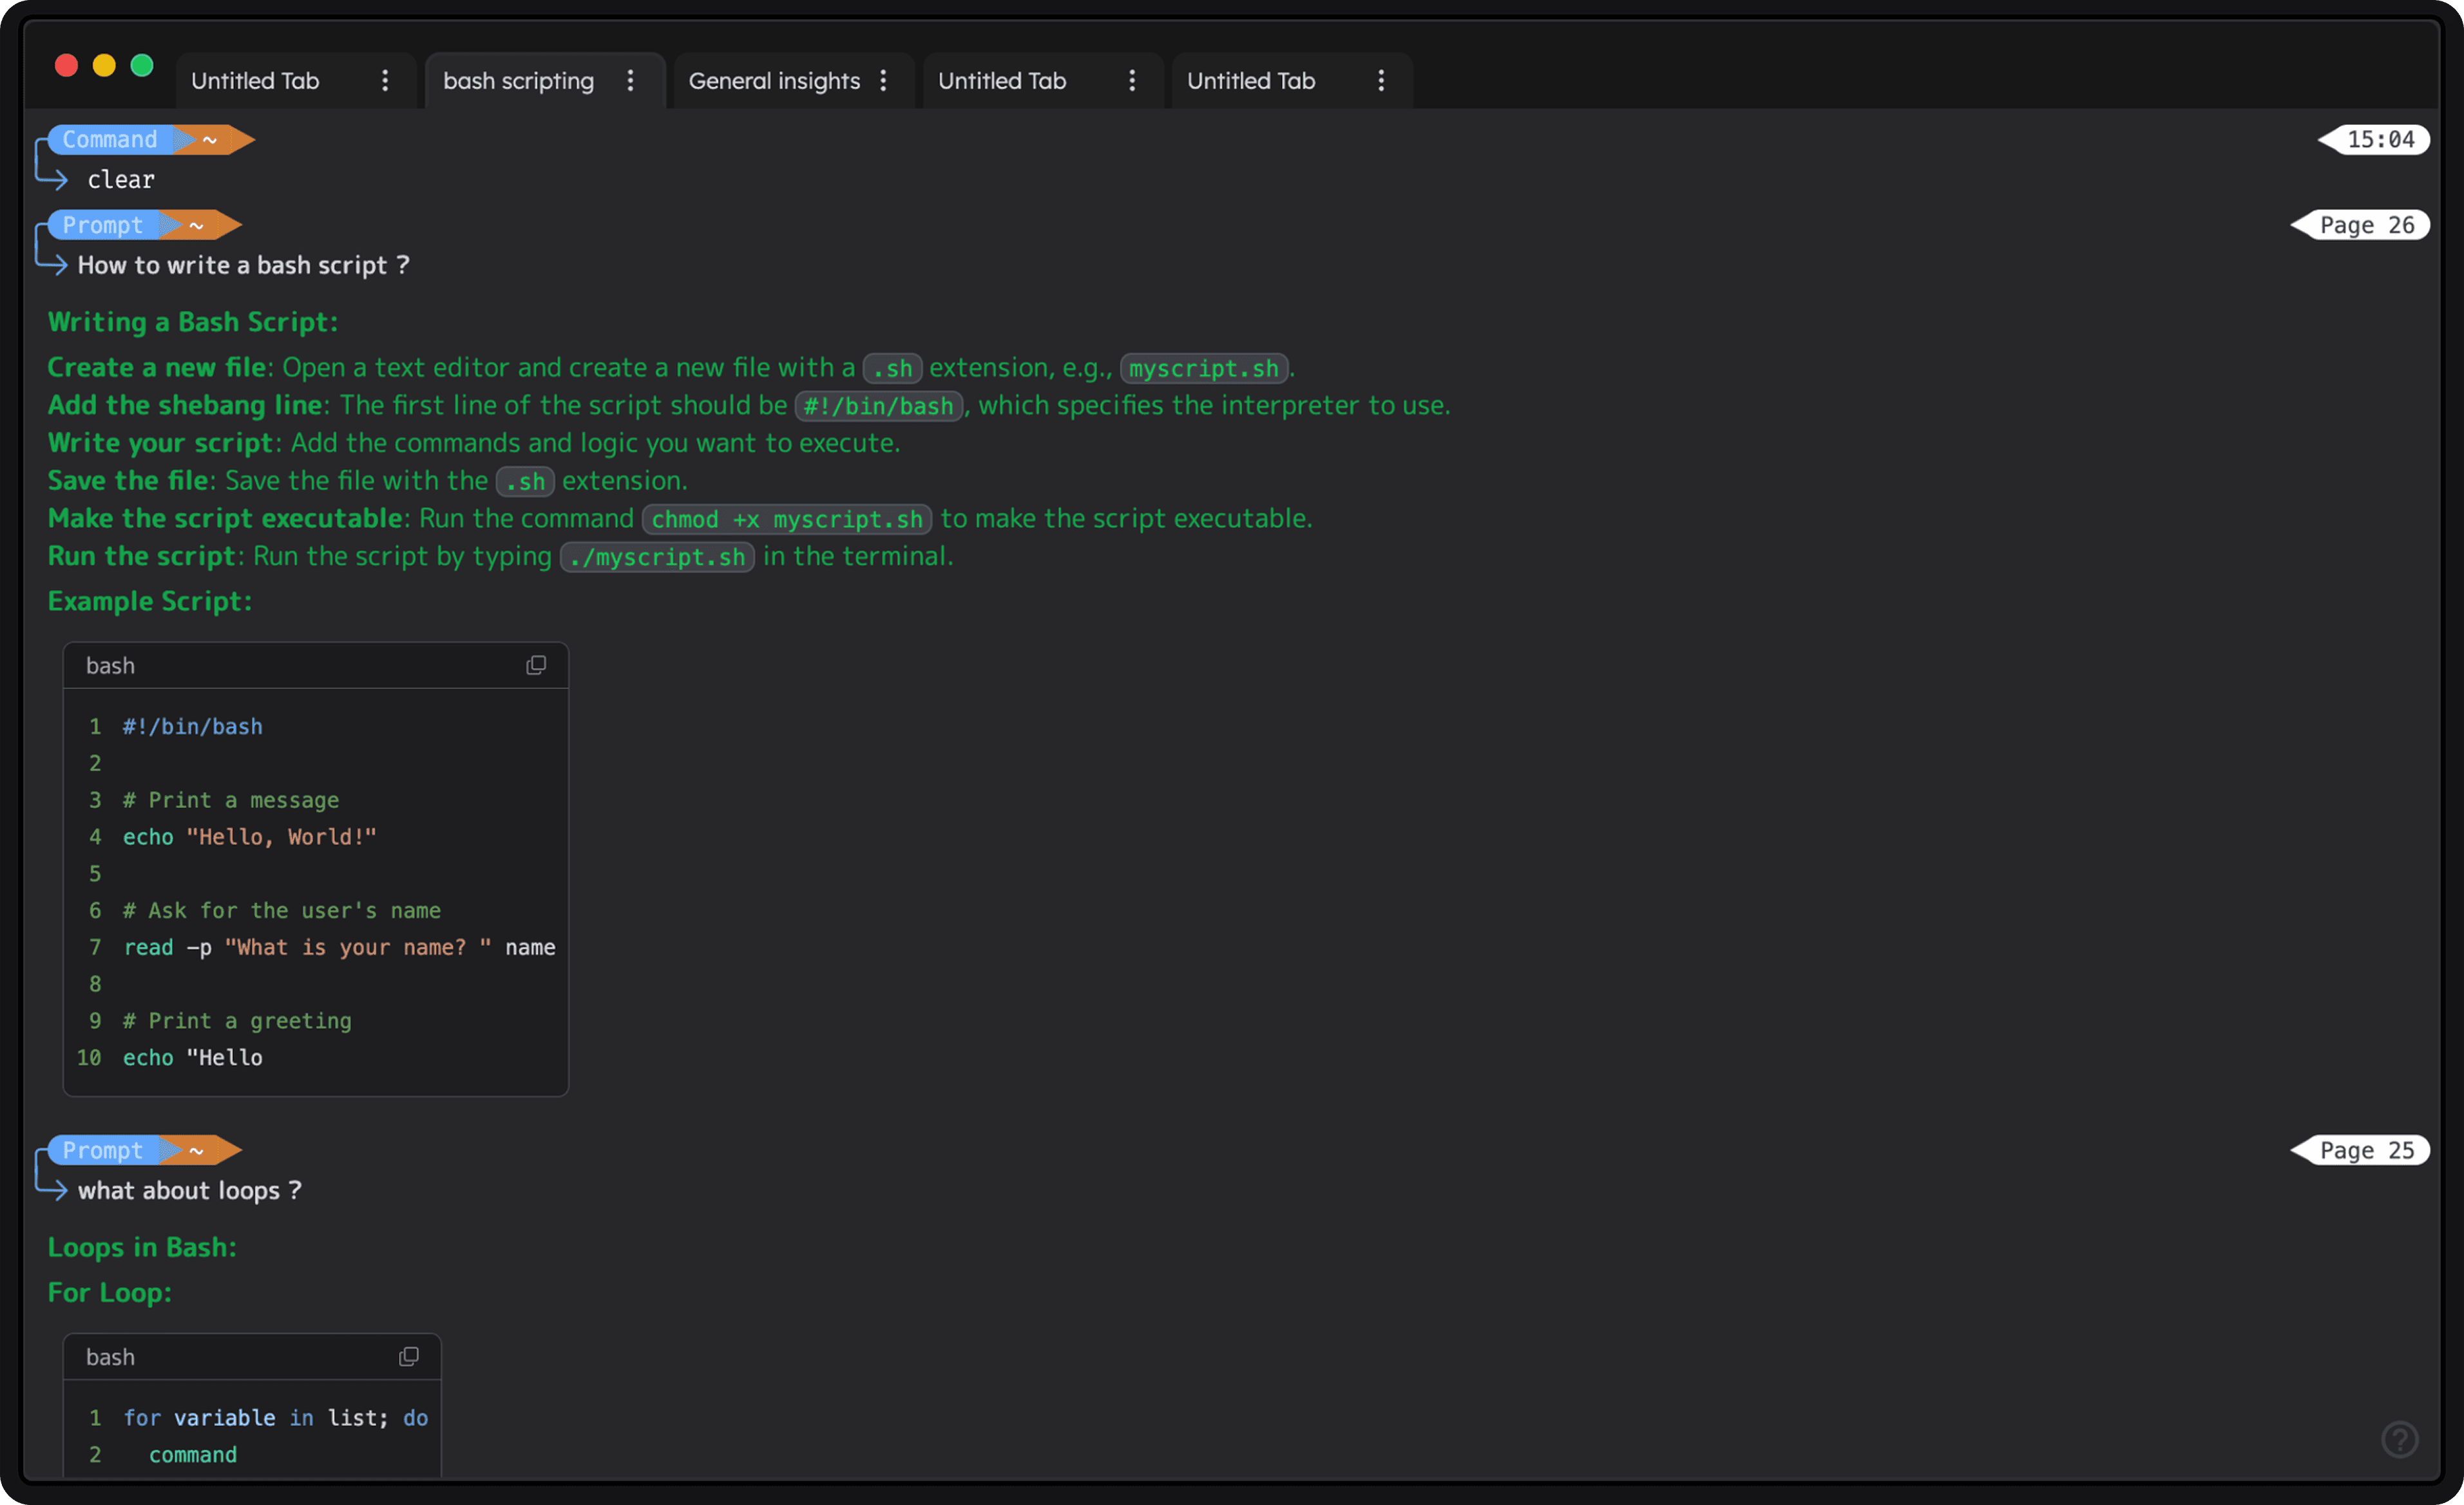Click the 15:04 timestamp badge
Image resolution: width=2464 pixels, height=1505 pixels.
[2379, 140]
